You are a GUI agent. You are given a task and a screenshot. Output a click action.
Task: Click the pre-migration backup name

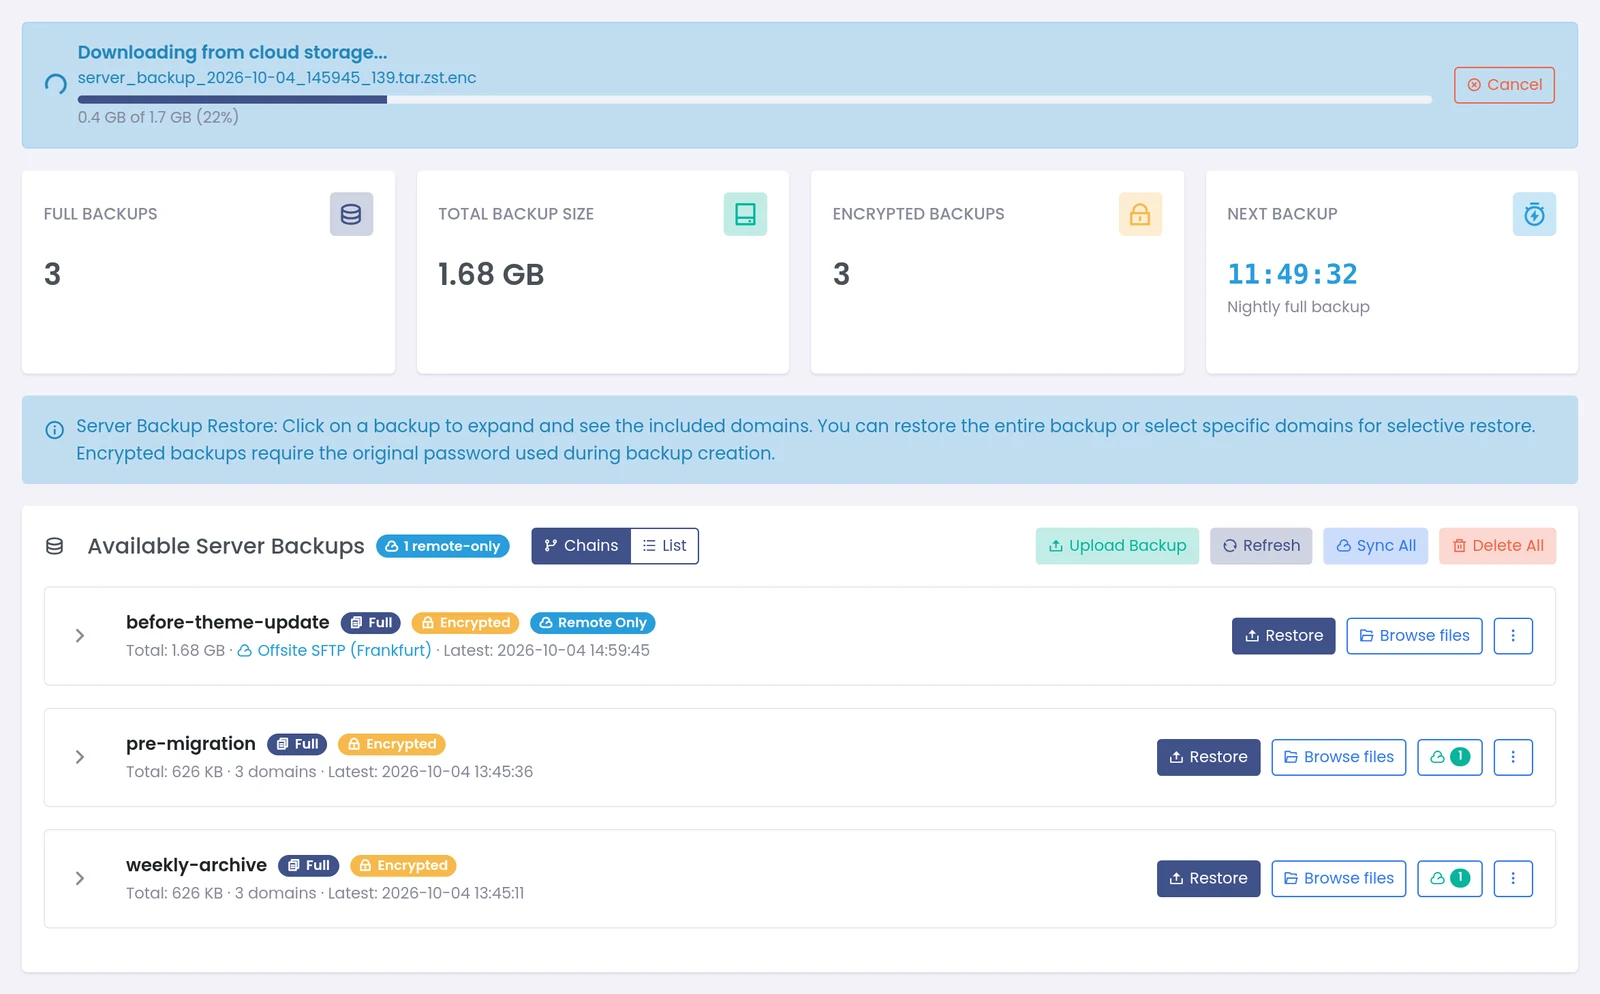[x=191, y=744]
